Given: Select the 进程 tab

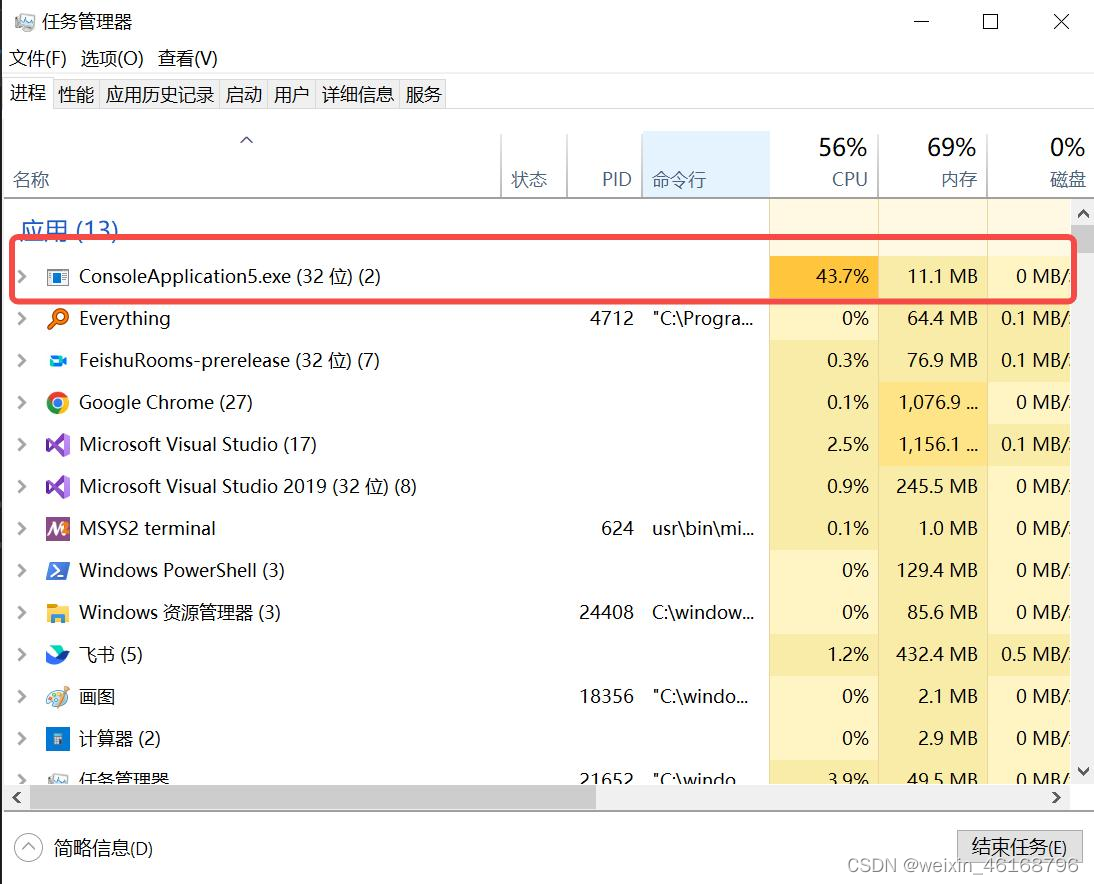Looking at the screenshot, I should [x=28, y=93].
